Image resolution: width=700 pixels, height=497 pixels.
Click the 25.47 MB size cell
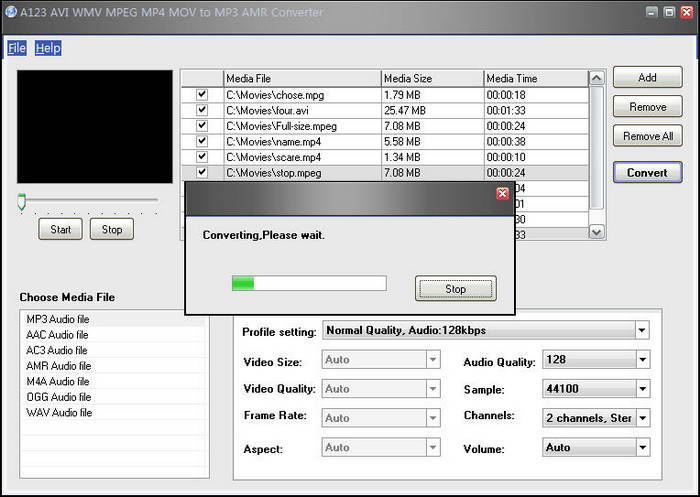(x=433, y=110)
